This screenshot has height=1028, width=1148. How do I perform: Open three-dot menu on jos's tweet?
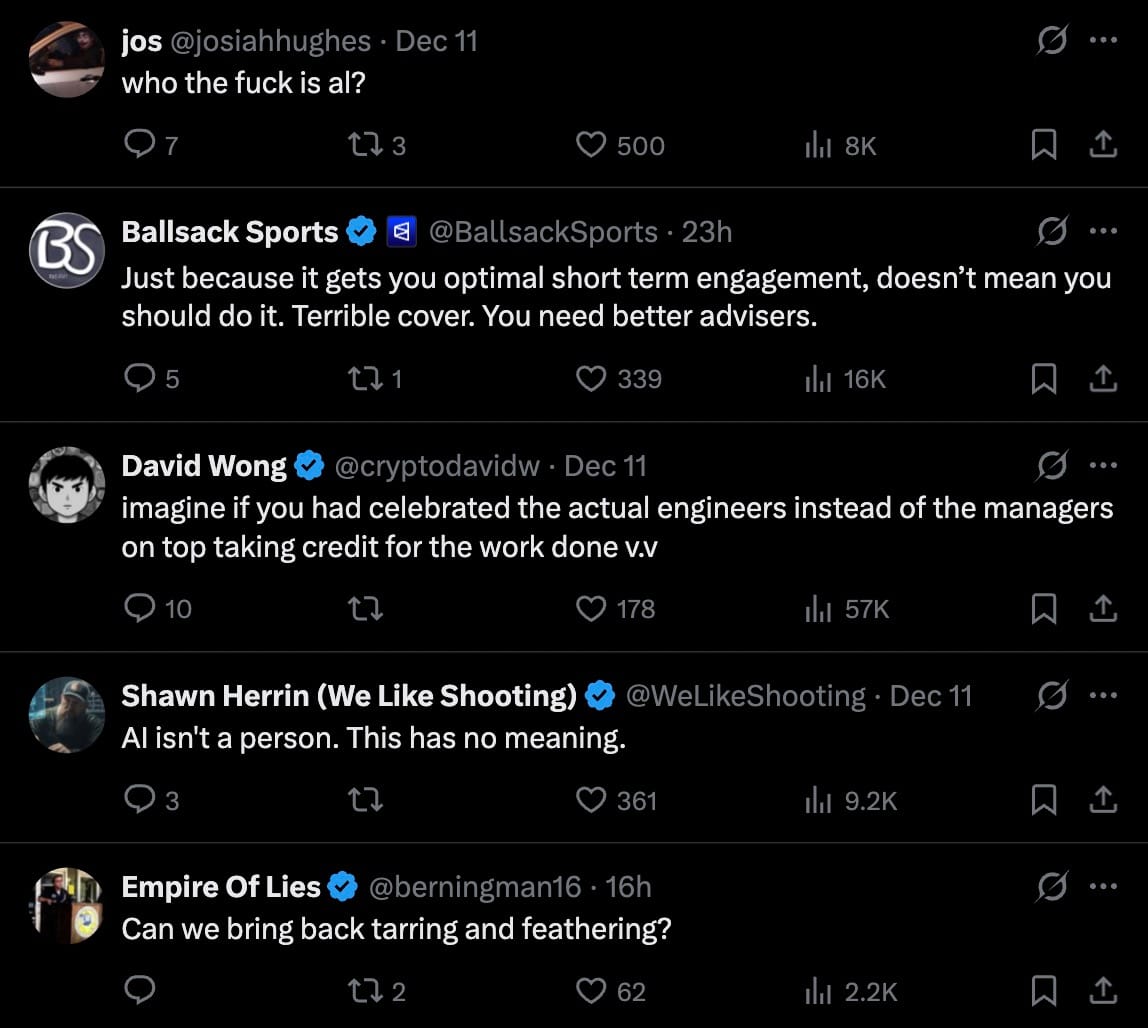tap(1102, 41)
